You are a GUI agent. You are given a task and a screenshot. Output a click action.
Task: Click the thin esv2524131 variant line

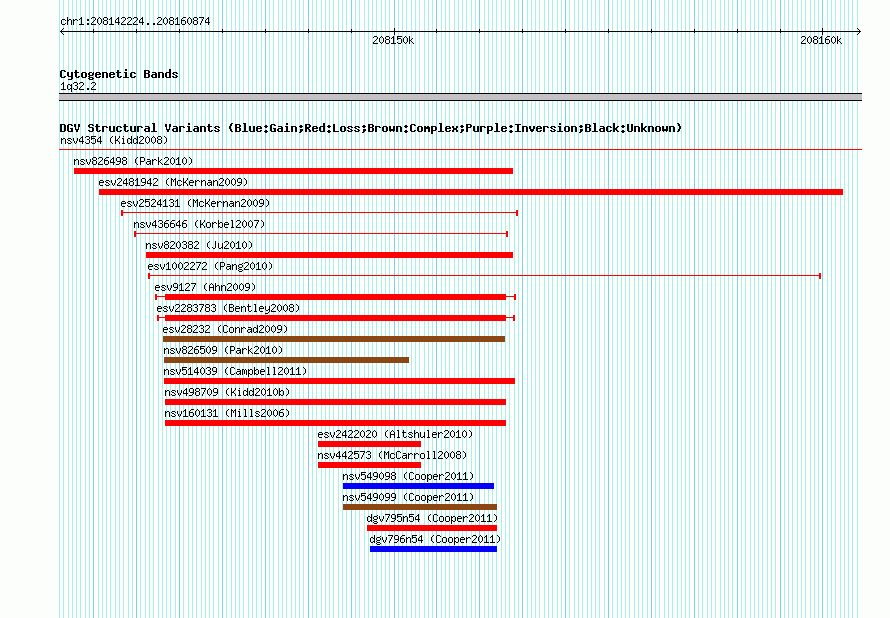coord(320,213)
